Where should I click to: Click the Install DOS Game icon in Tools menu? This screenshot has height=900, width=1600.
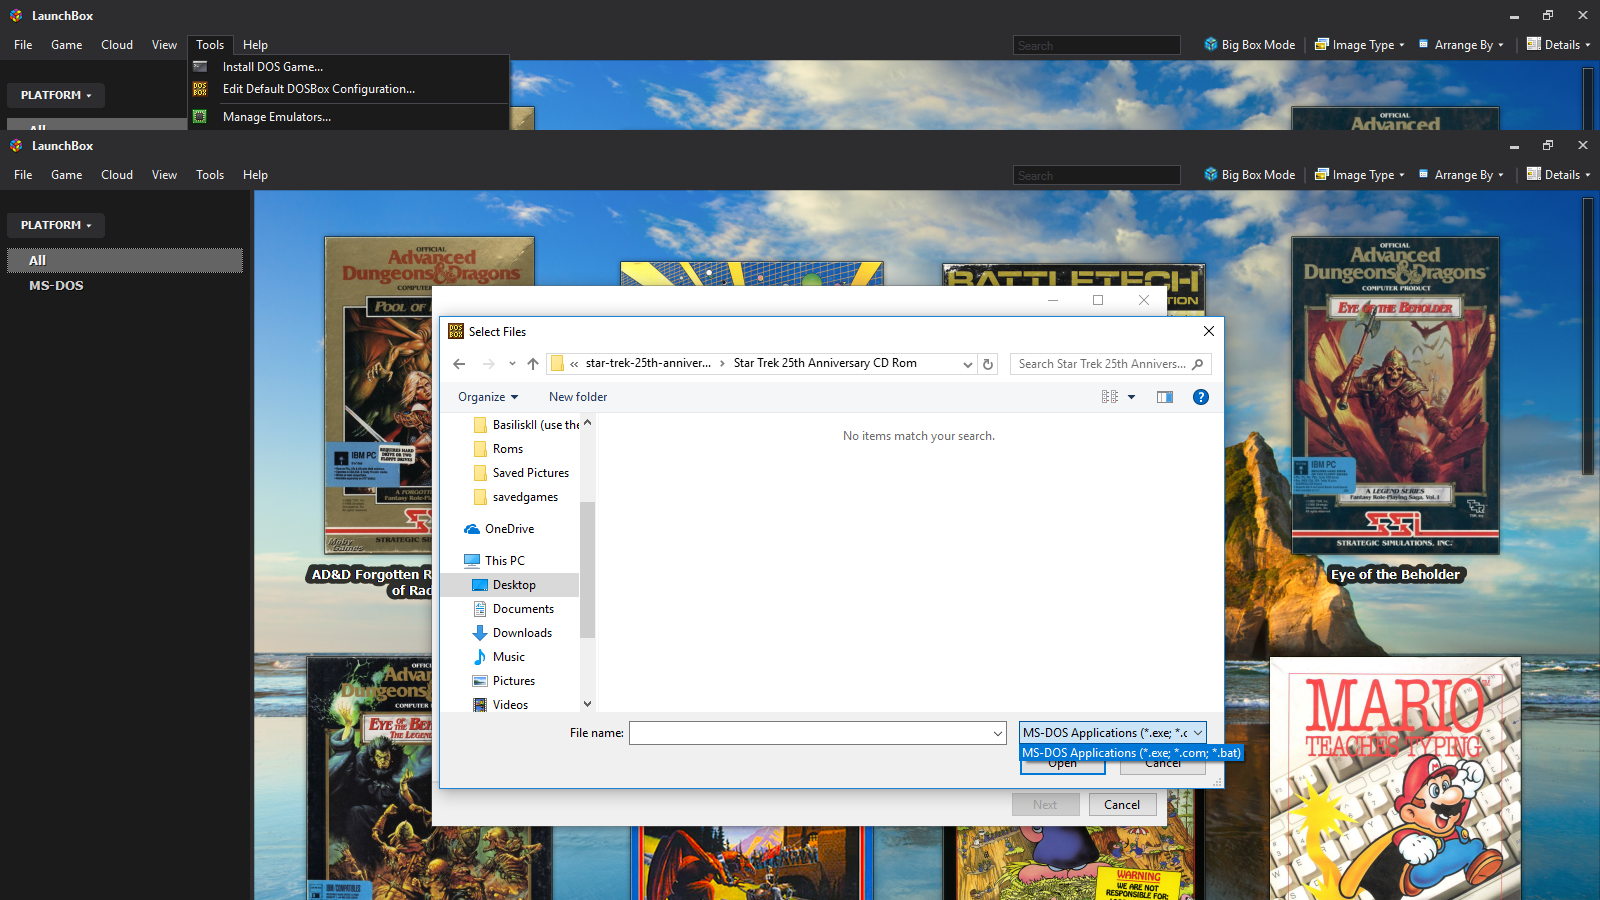(x=200, y=67)
